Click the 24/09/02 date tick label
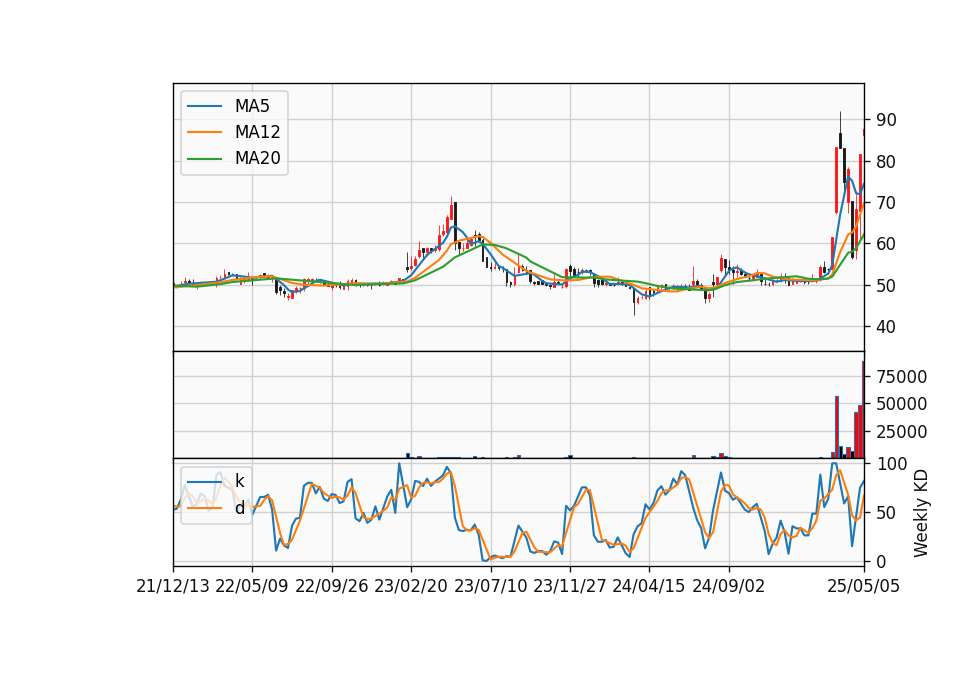 [729, 586]
